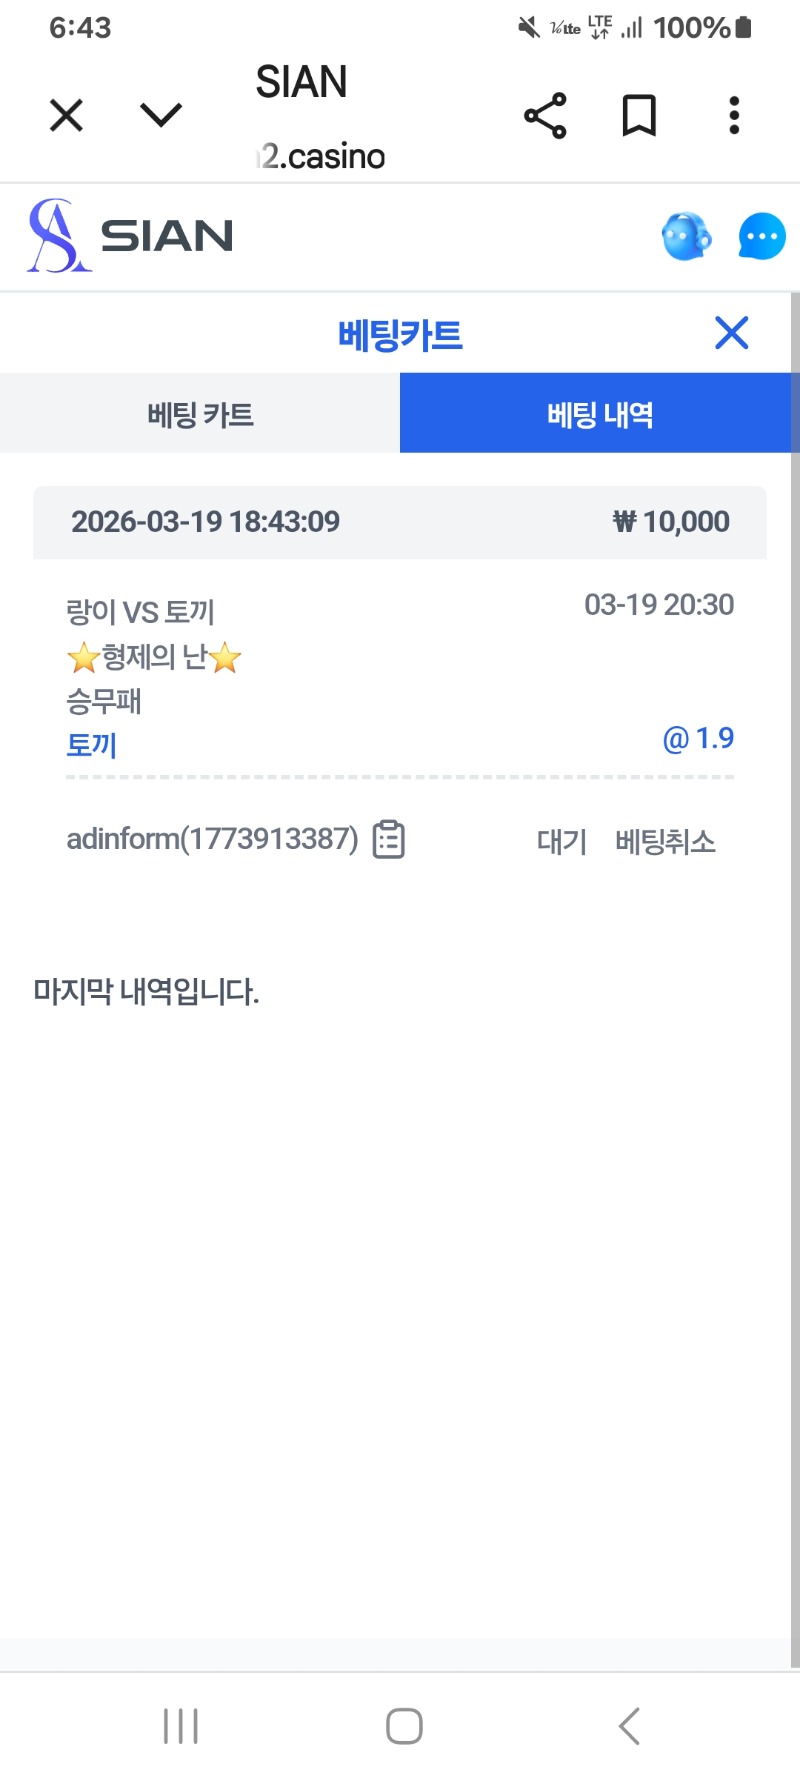This screenshot has height=1784, width=800.
Task: Expand the browser chevron dropdown
Action: point(161,116)
